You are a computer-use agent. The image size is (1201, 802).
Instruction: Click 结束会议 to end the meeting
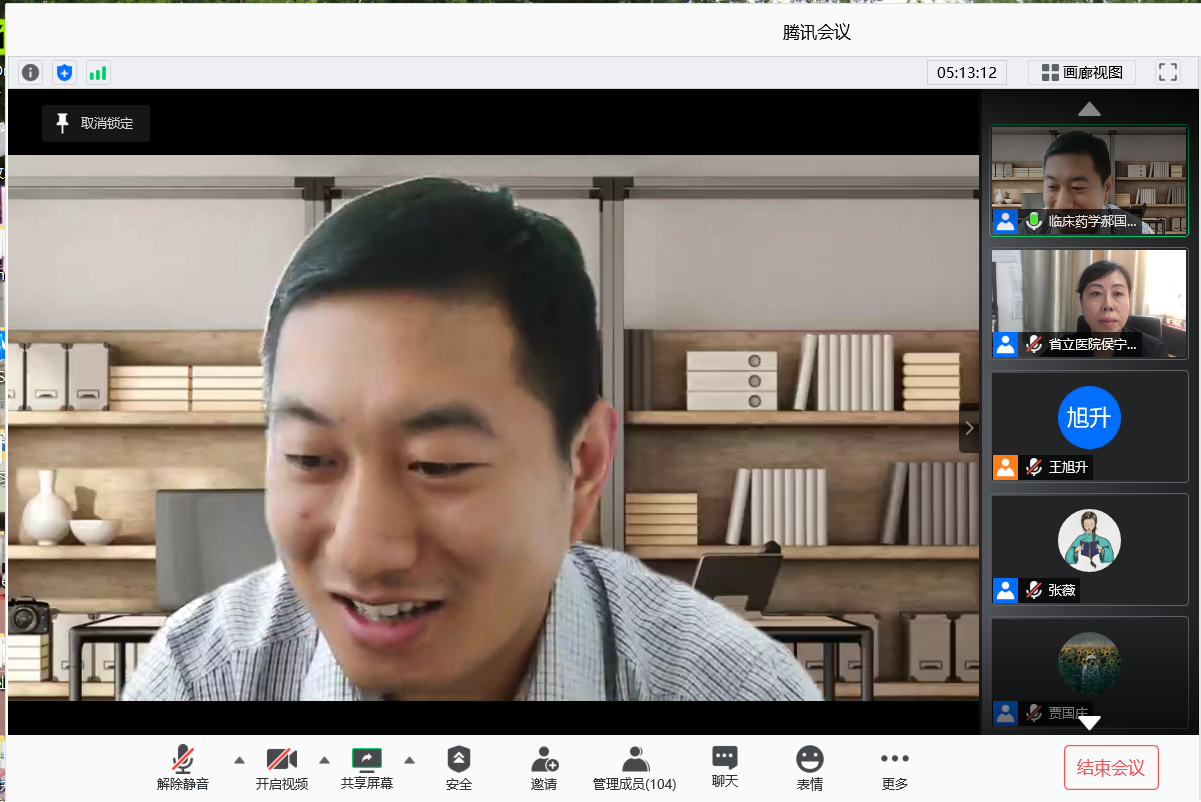pos(1110,767)
